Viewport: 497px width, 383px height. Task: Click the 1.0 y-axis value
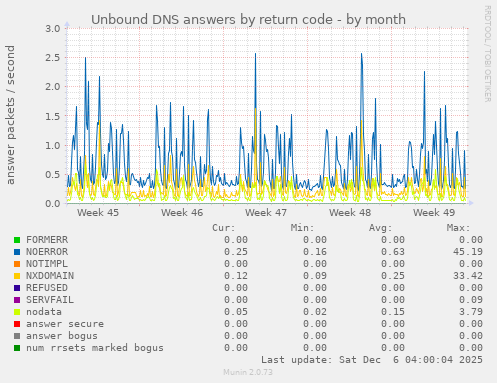point(53,145)
